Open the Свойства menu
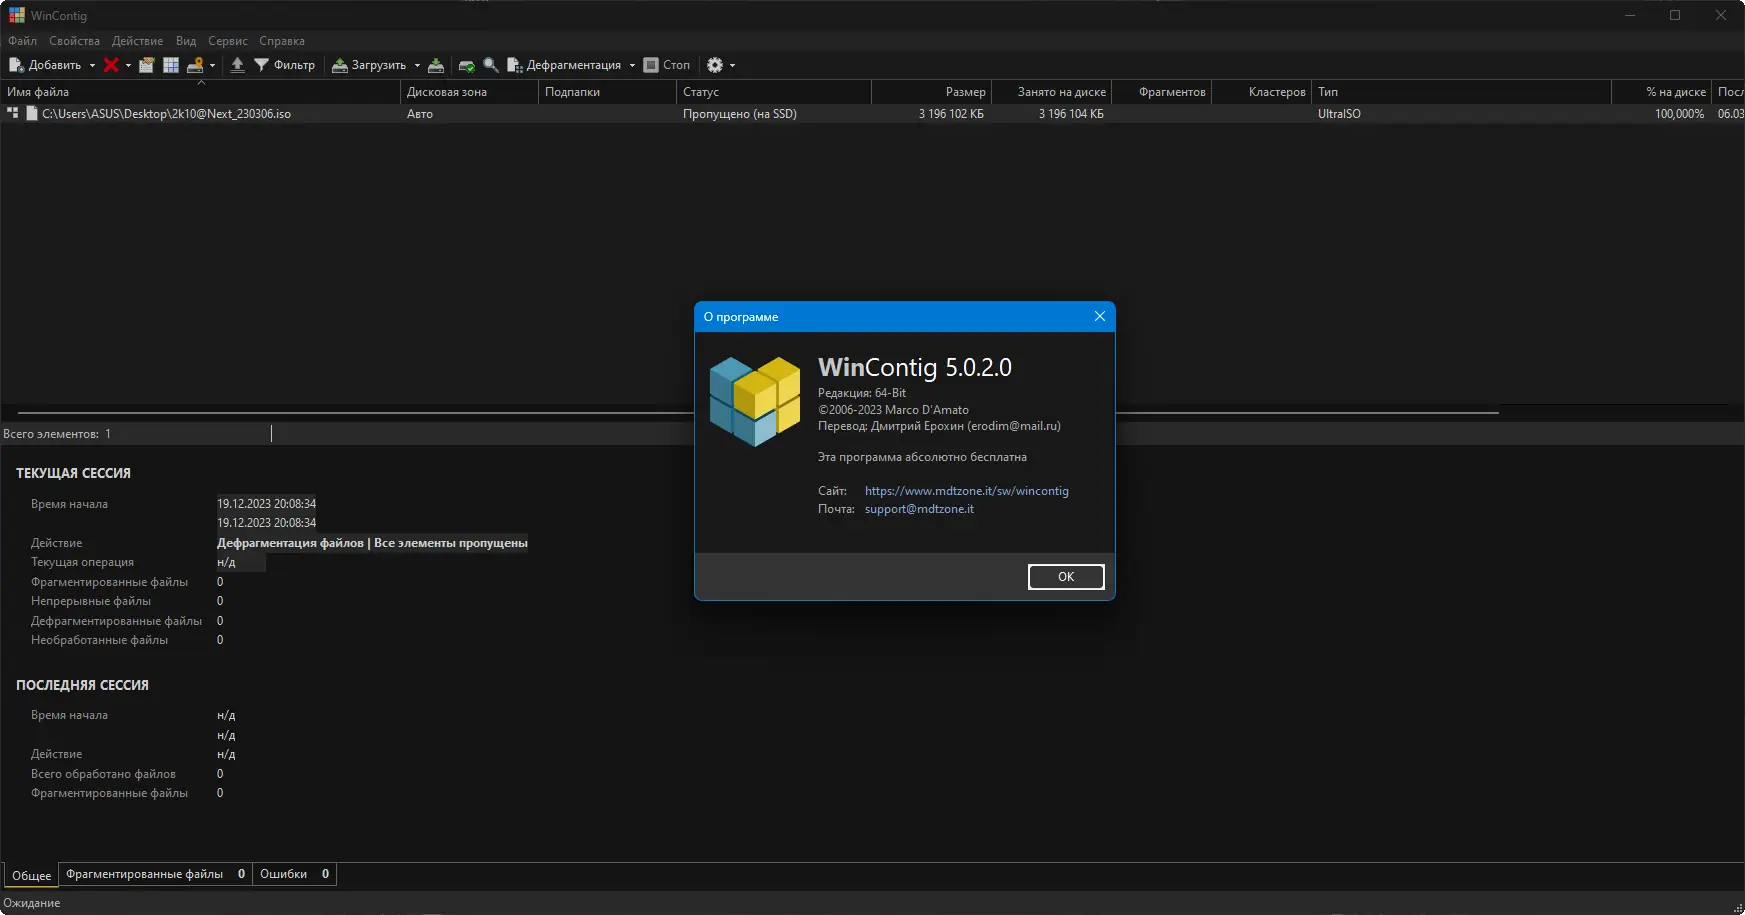The image size is (1745, 915). [74, 41]
